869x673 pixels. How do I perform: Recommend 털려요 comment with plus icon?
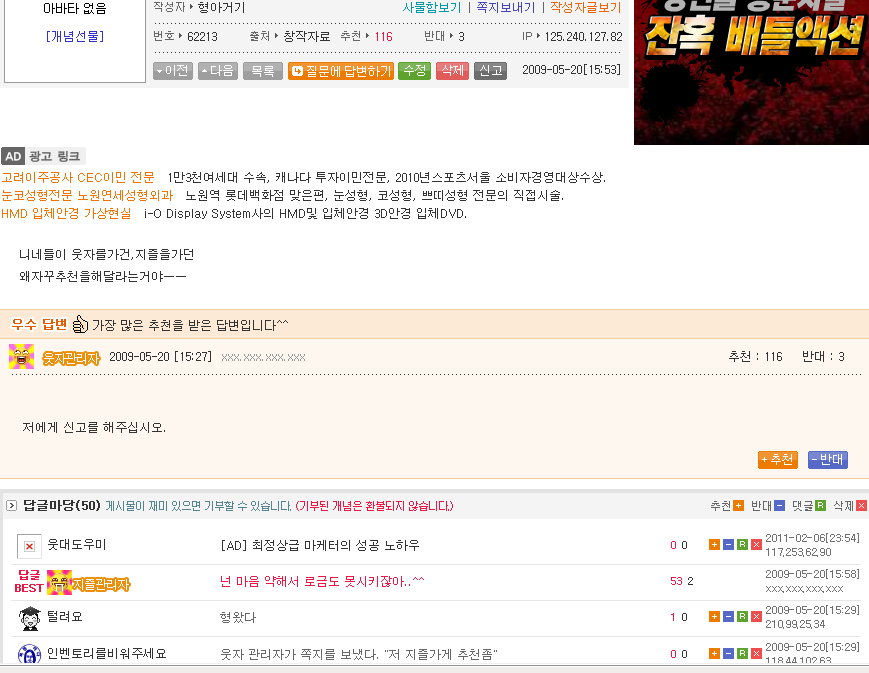[714, 616]
